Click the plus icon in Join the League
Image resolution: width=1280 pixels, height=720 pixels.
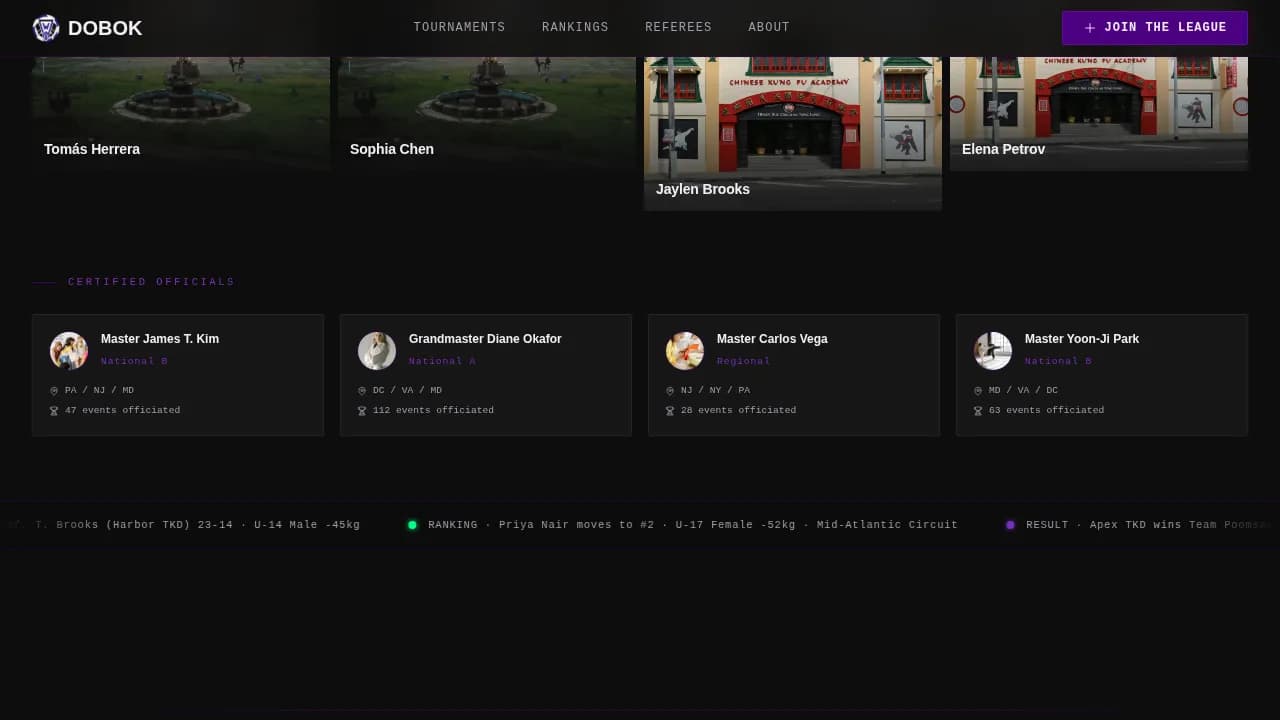tap(1090, 28)
